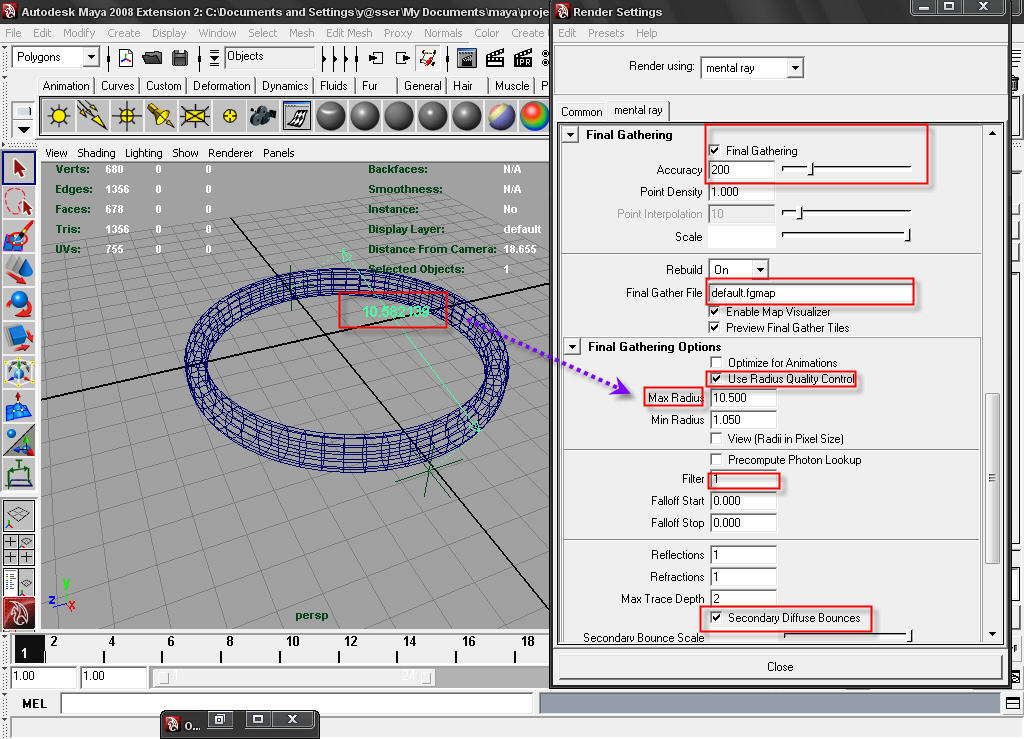Screen dimensions: 1024x739
Task: Click the Maya logo under layout buttons
Action: 19,614
